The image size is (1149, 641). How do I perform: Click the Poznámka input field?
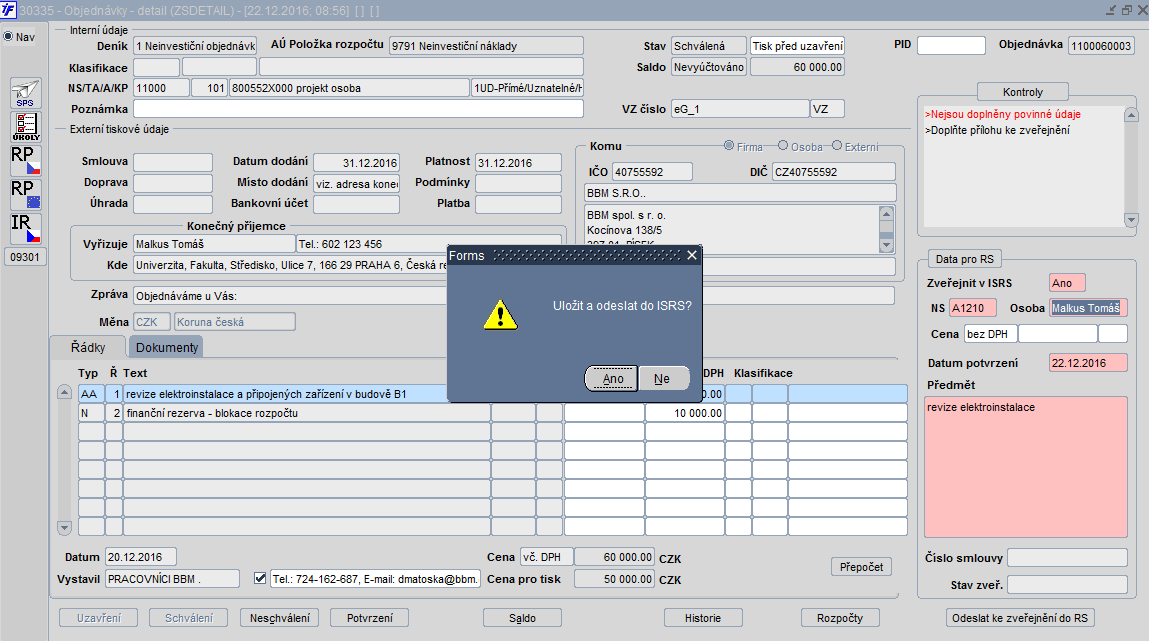coord(357,109)
